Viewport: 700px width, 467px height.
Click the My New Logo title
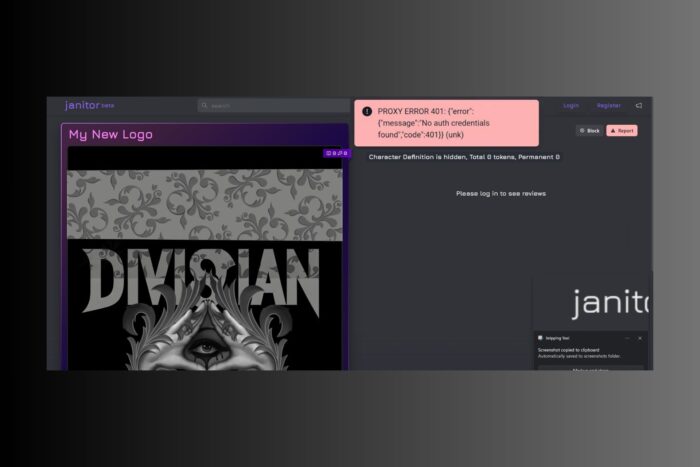tap(111, 134)
